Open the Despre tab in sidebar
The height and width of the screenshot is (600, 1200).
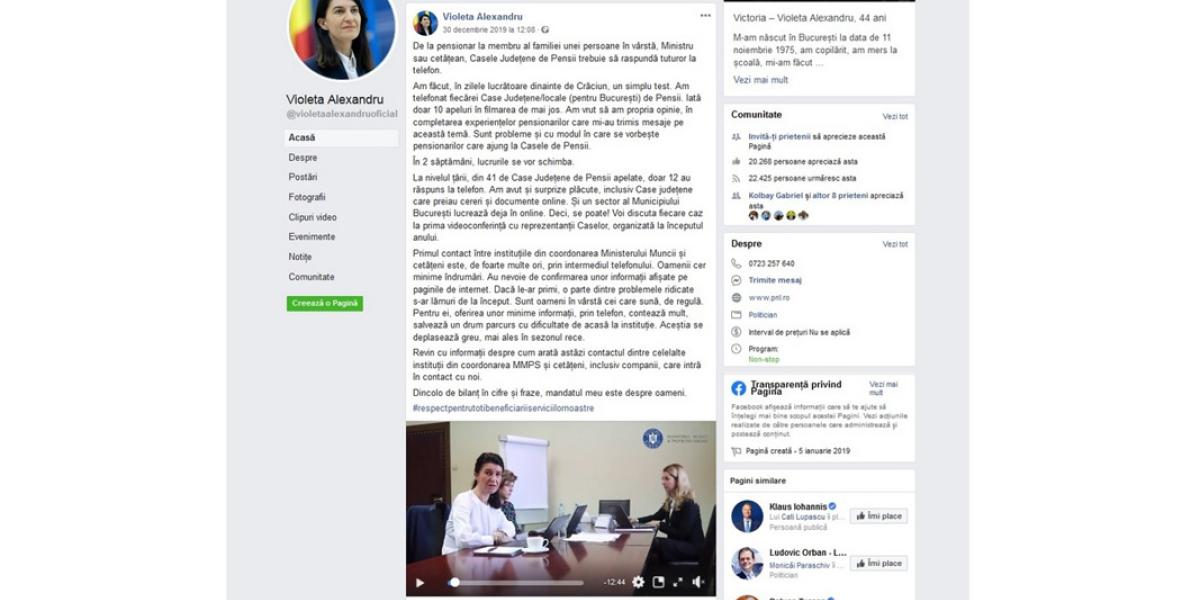coord(303,157)
